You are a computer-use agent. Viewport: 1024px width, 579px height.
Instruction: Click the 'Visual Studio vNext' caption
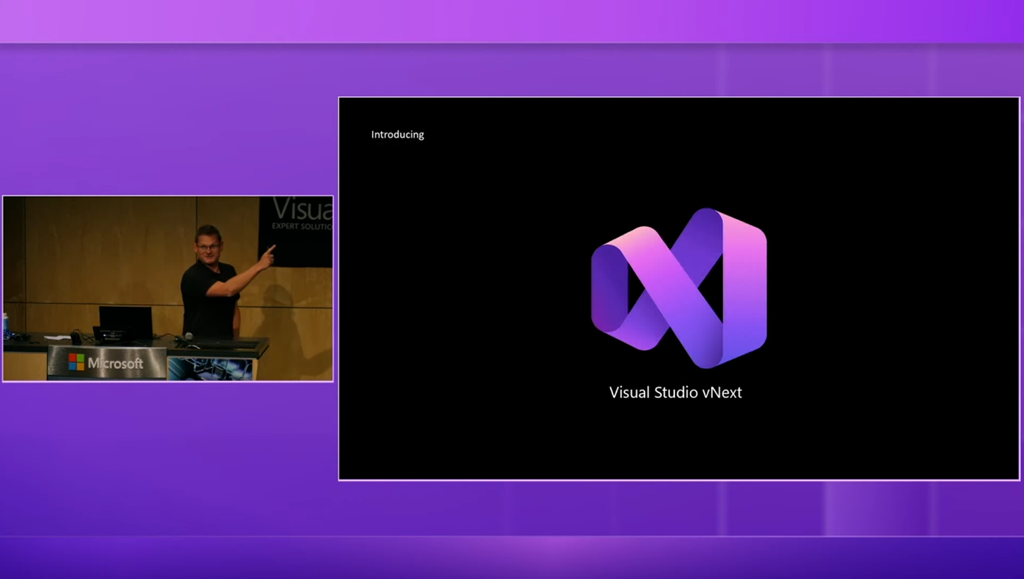click(x=675, y=392)
